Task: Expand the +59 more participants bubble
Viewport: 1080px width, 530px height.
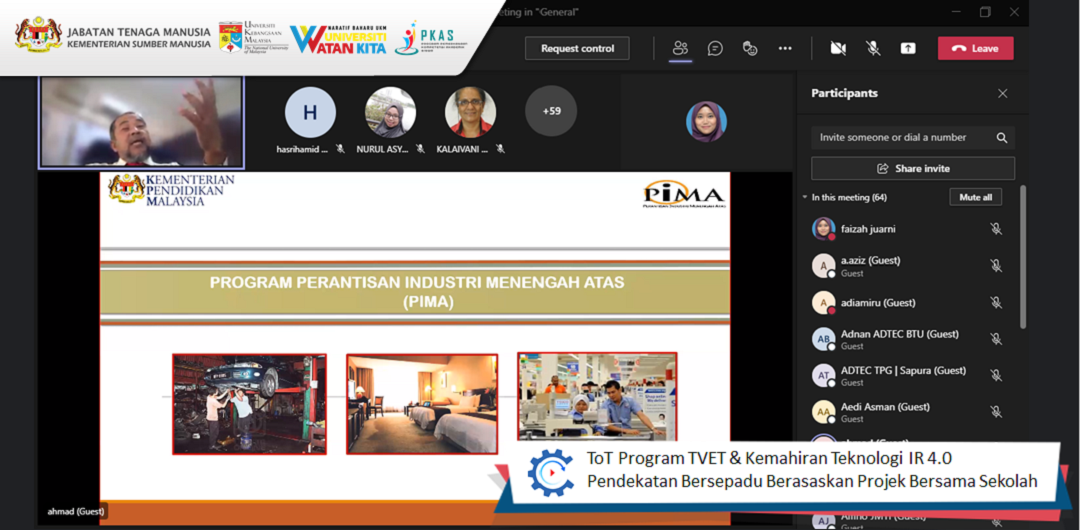Action: point(551,111)
